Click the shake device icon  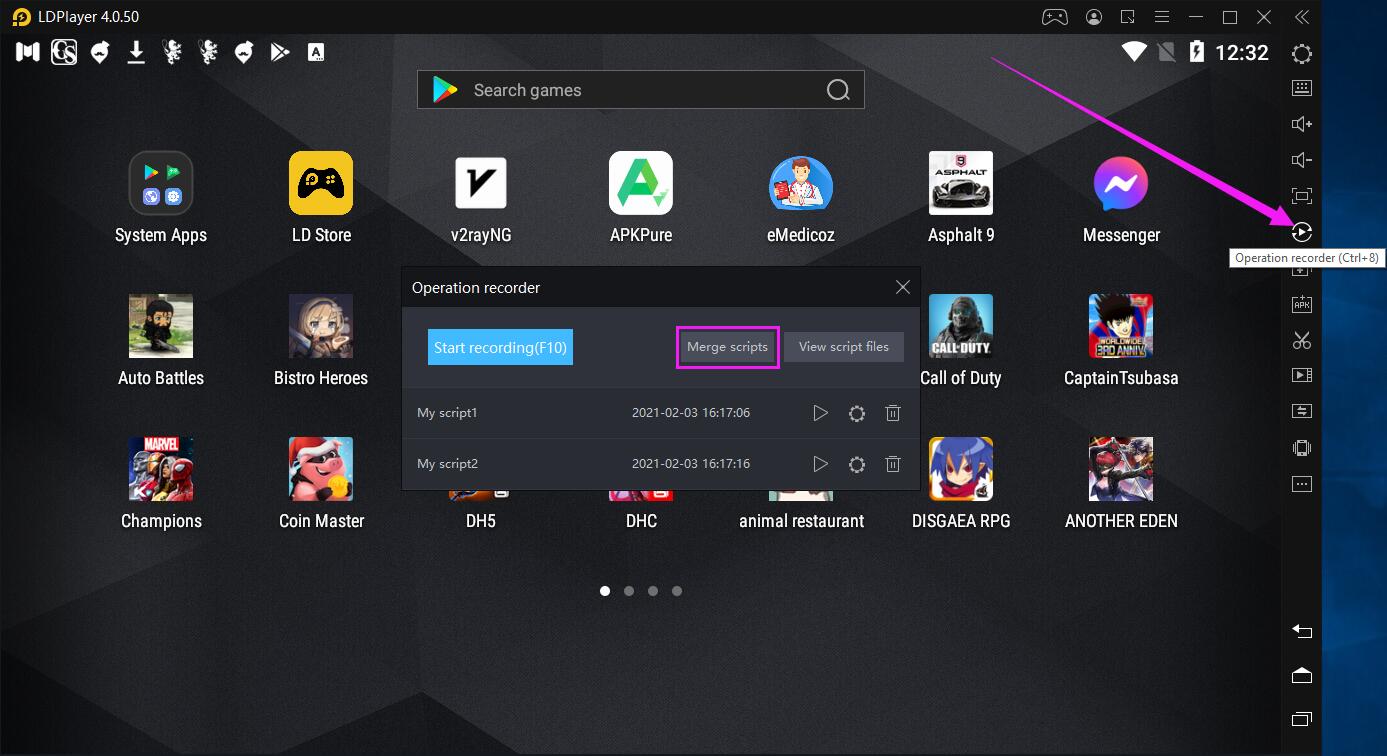coord(1301,448)
